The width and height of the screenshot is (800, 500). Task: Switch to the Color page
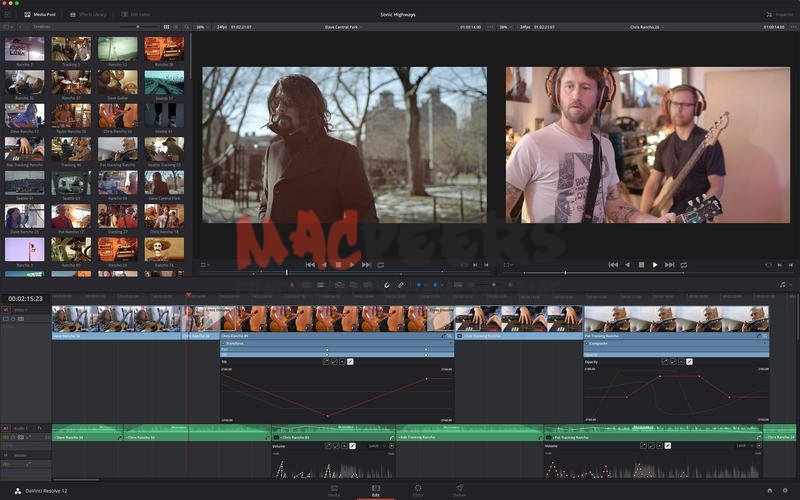[x=418, y=490]
